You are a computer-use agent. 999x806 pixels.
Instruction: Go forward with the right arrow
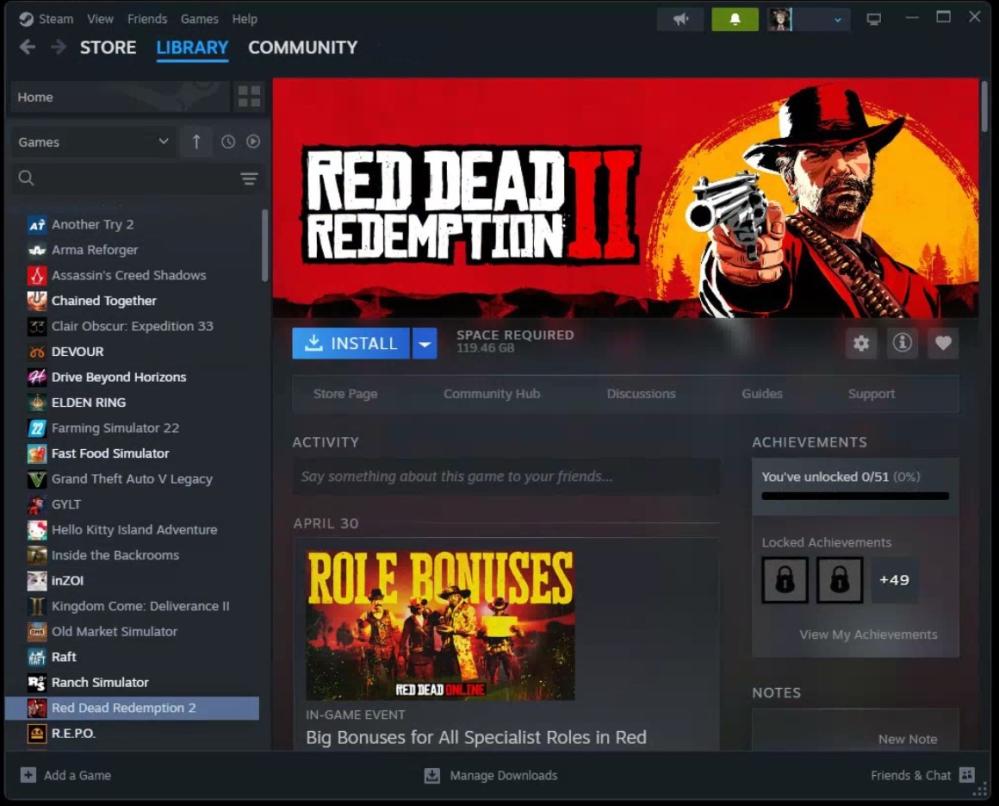(x=59, y=47)
